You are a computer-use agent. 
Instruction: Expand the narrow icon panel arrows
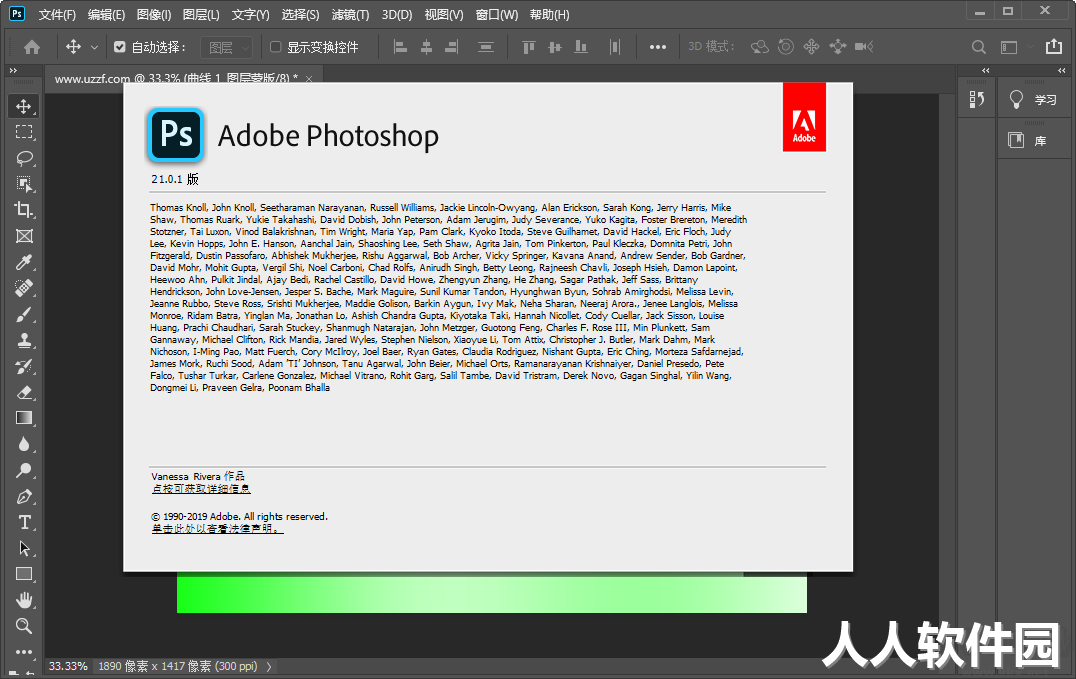tap(986, 70)
